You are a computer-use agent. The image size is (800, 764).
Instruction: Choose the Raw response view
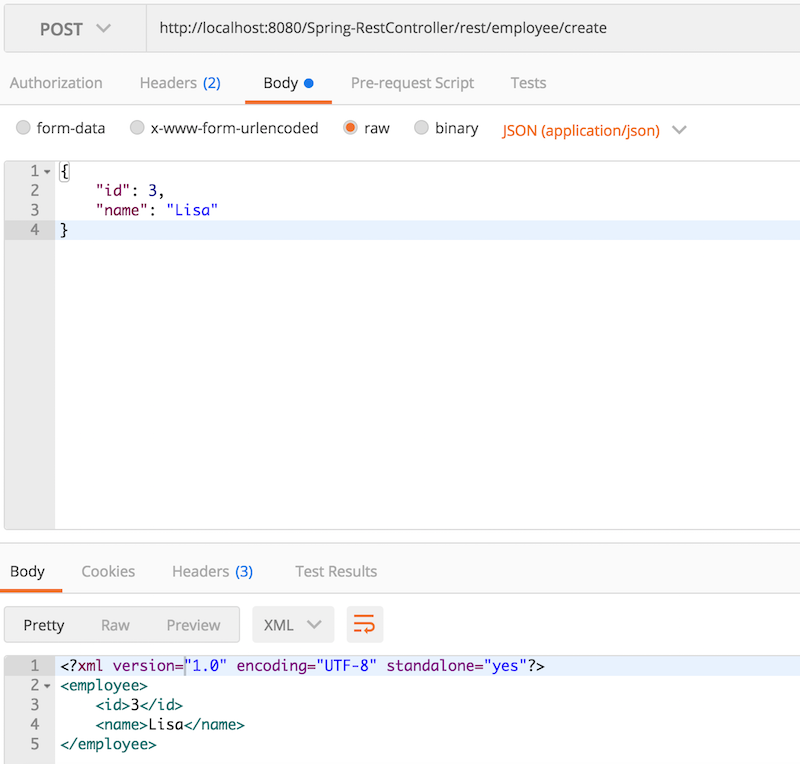115,625
